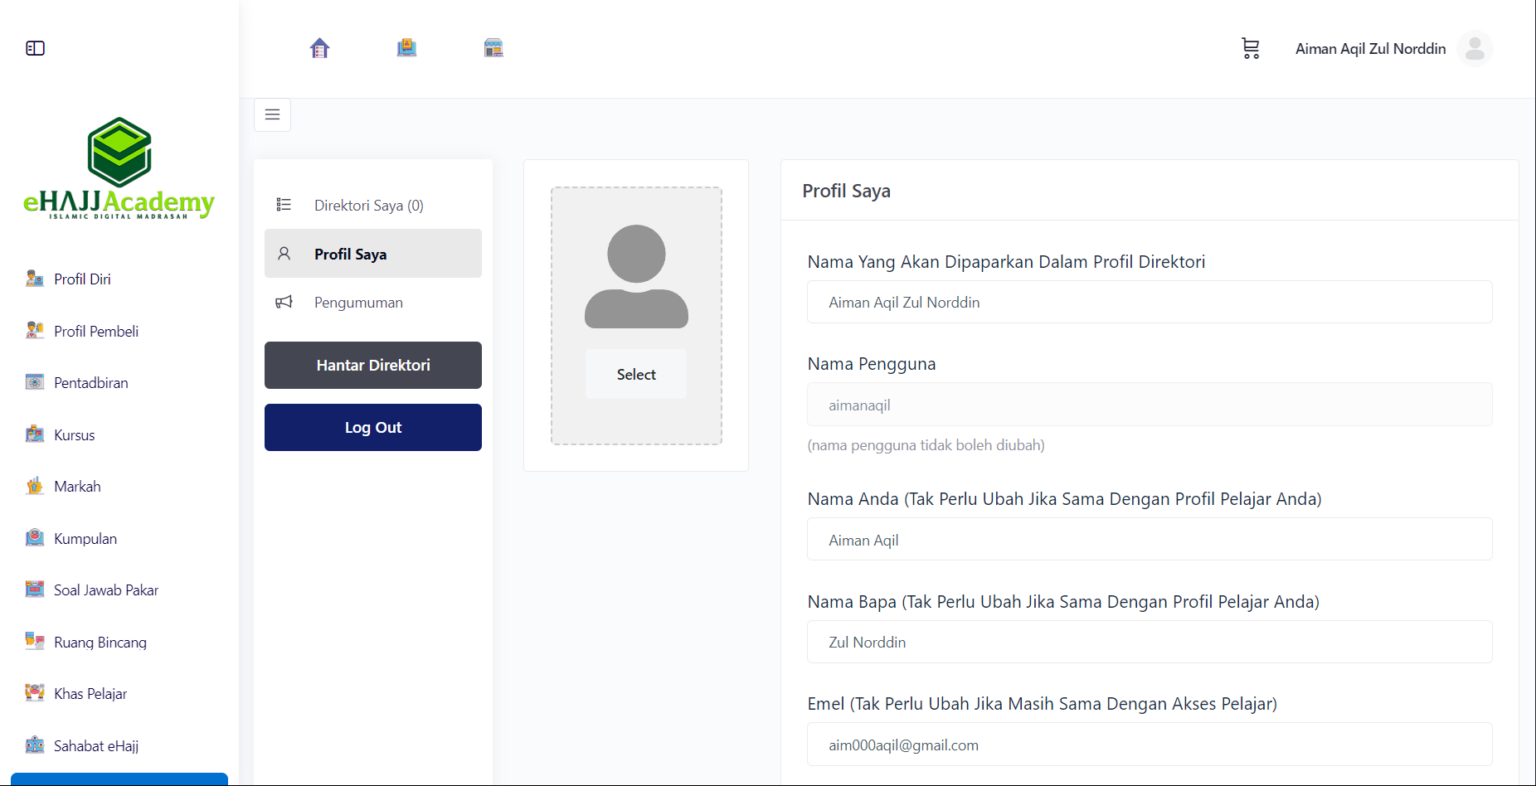The image size is (1536, 786).
Task: Go to Markah sidebar item
Action: 77,487
